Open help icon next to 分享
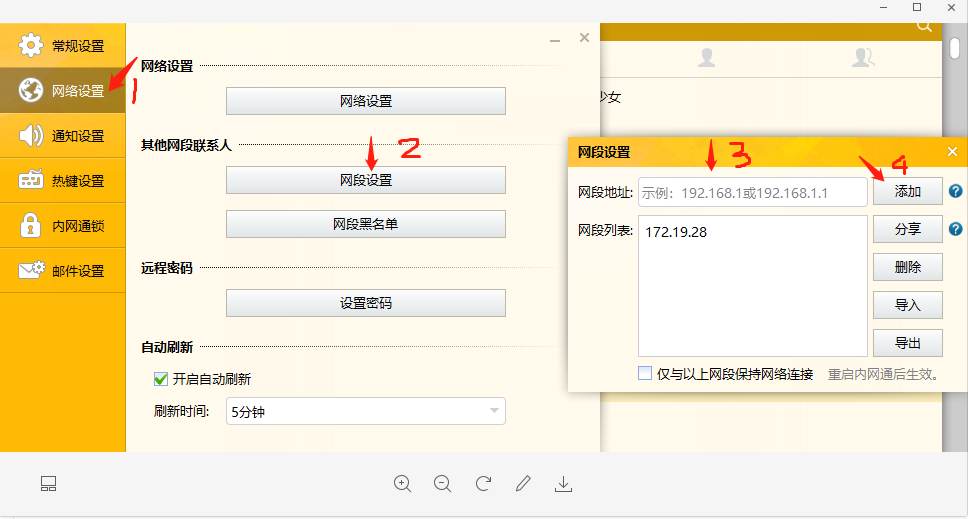 (x=956, y=229)
